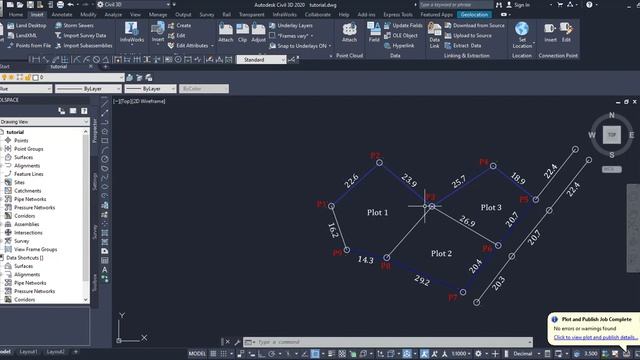The width and height of the screenshot is (640, 360).
Task: Toggle layer on/off lightbulb icon
Action: (4, 77)
